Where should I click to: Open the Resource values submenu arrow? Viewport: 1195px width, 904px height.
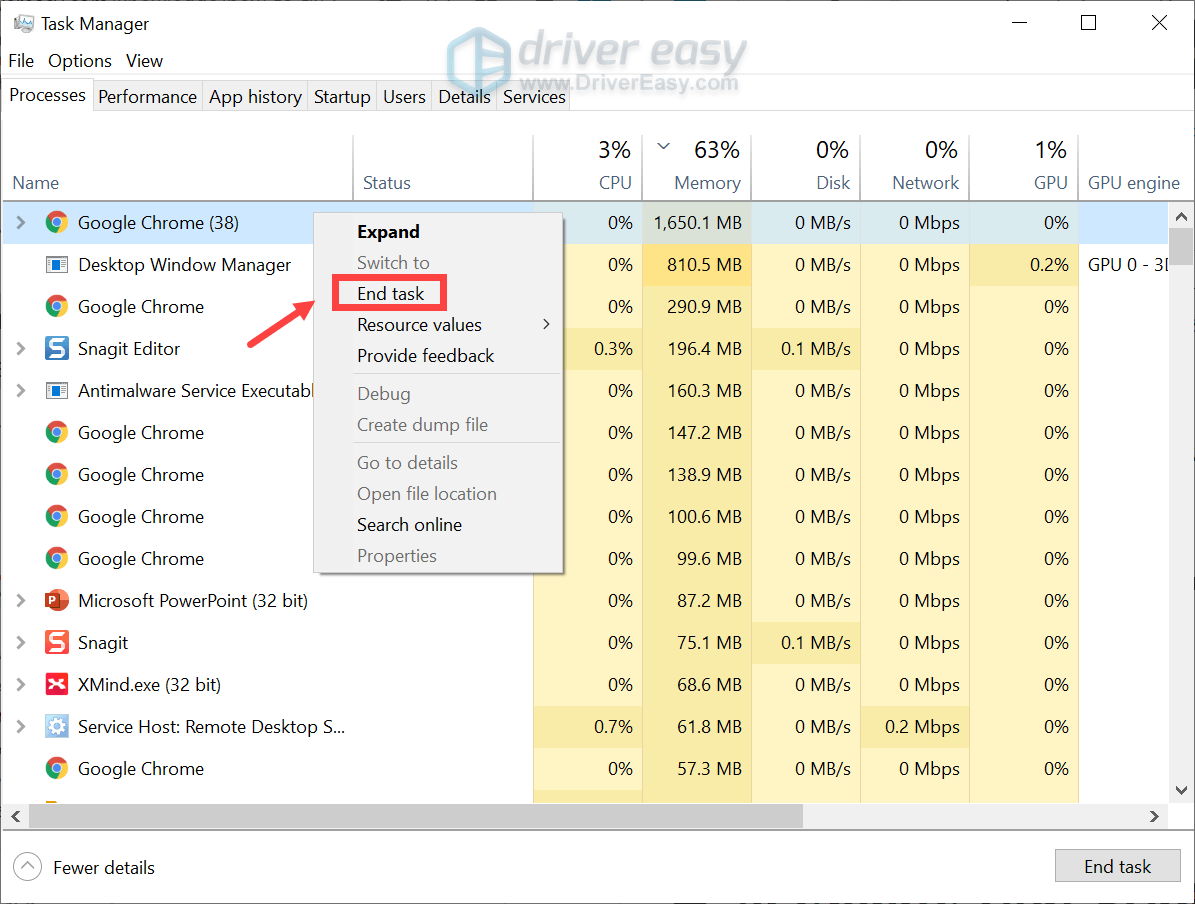click(x=546, y=324)
